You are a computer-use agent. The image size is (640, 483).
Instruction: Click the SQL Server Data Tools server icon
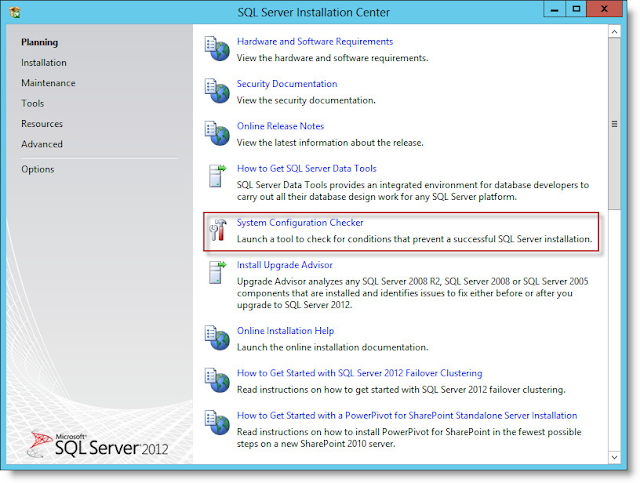[217, 176]
